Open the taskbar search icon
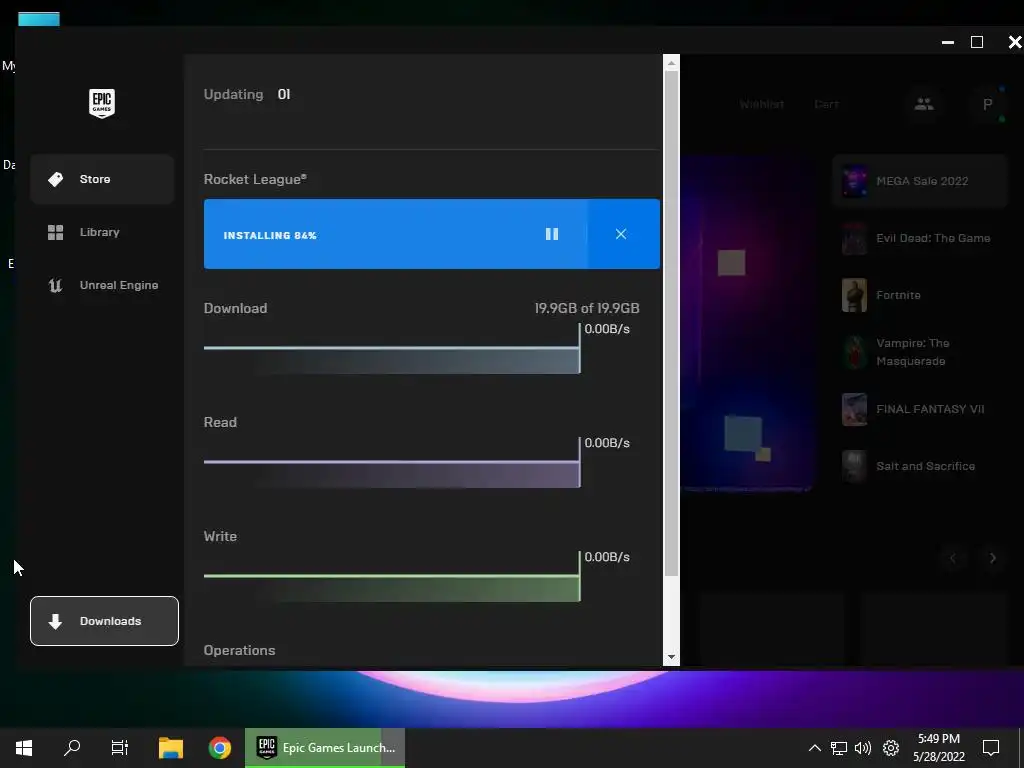This screenshot has width=1024, height=768. (x=72, y=748)
